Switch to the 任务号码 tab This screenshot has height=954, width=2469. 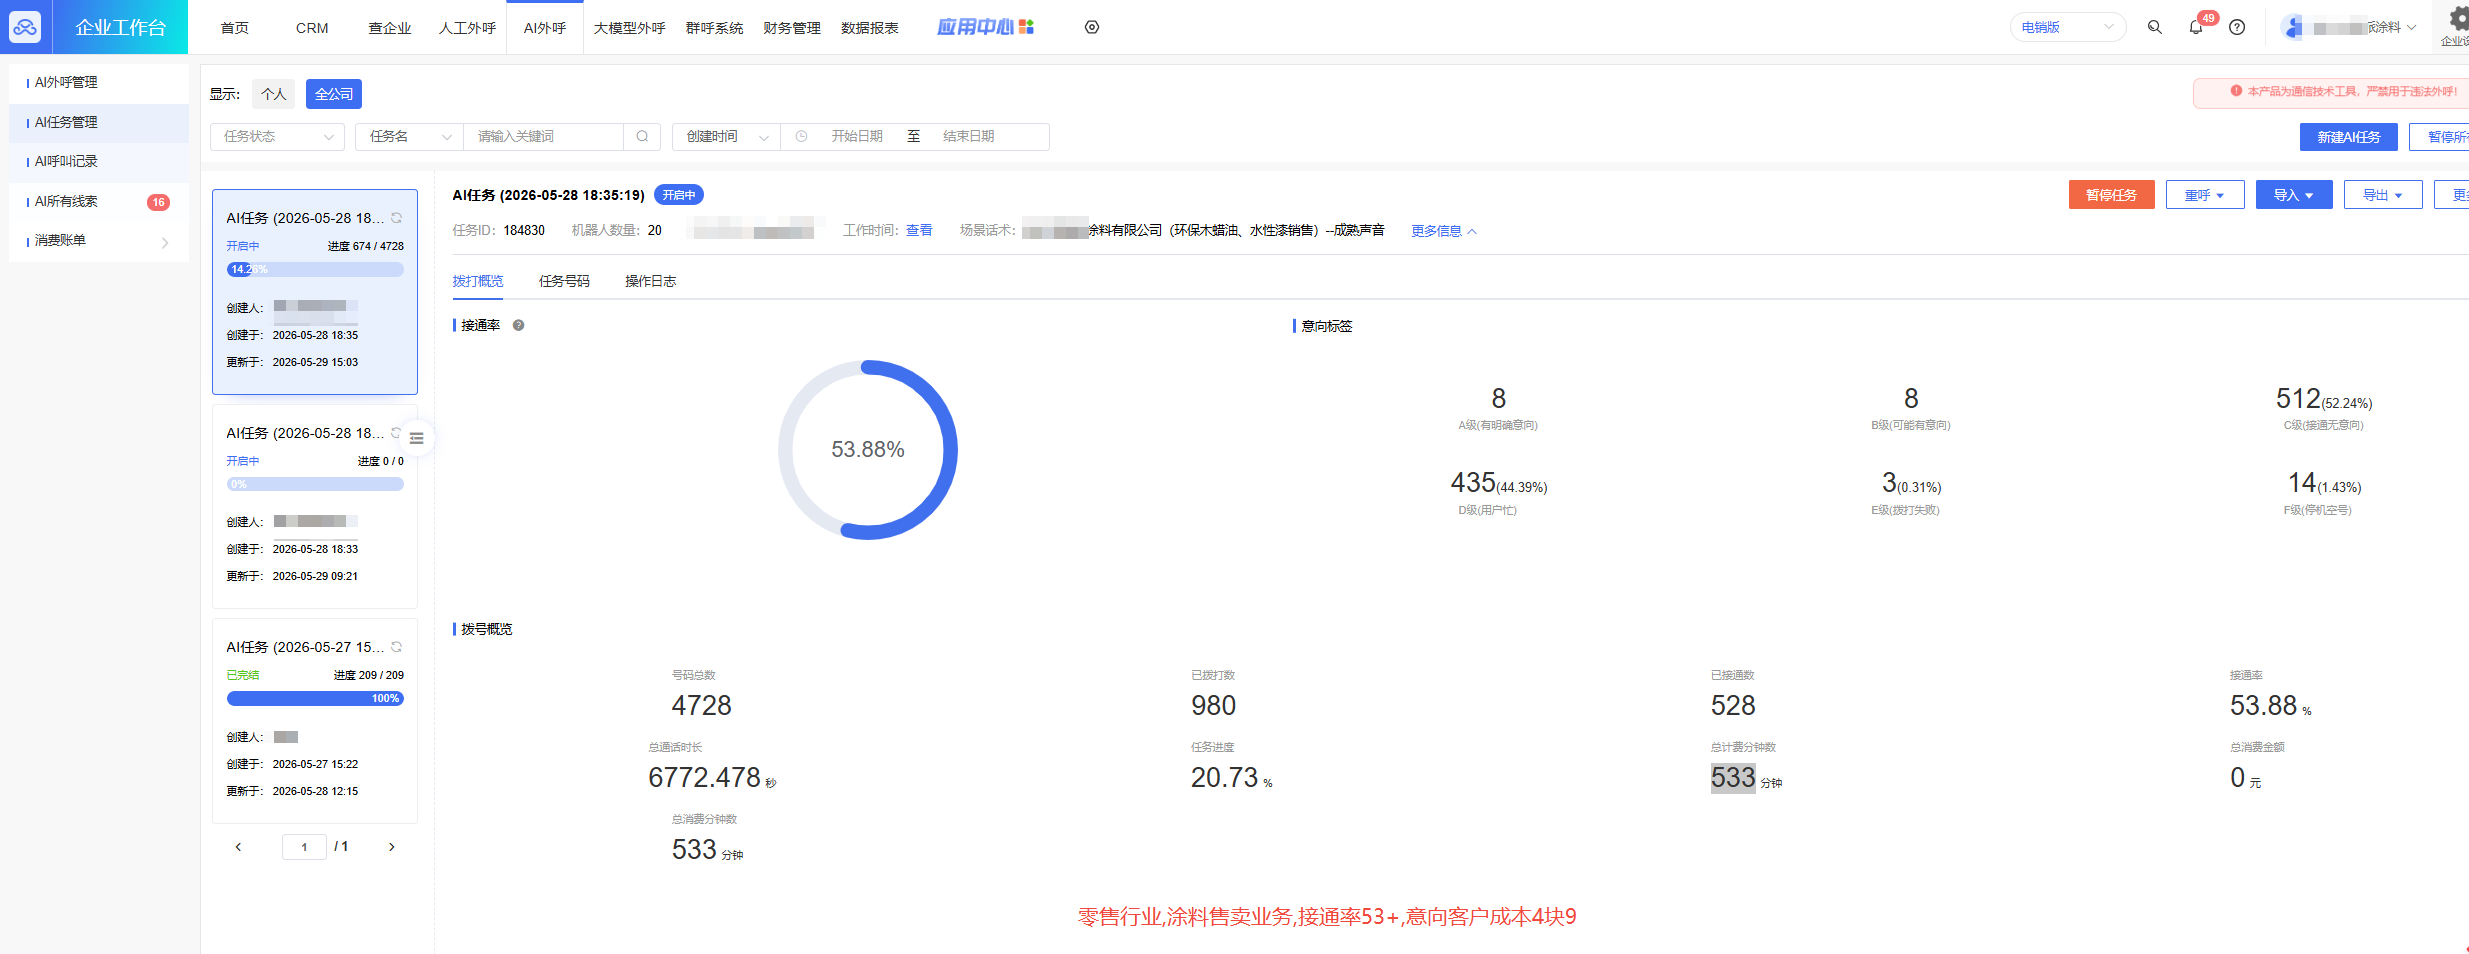coord(564,281)
